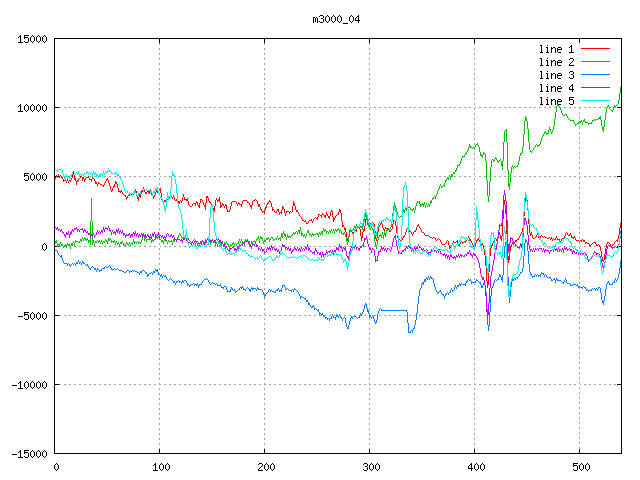
Task: Click the -10000 y-axis tick label
Action: pyautogui.click(x=29, y=385)
